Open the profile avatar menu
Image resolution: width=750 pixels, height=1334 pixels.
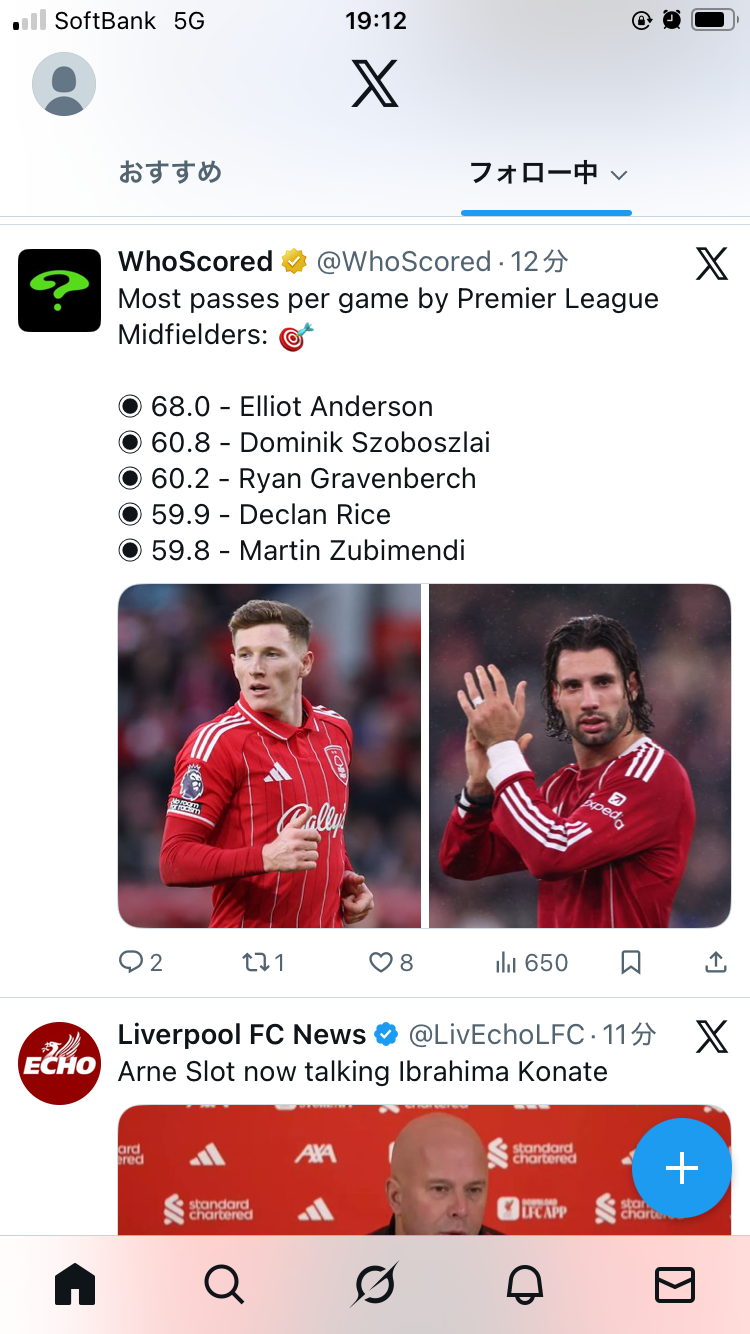[x=64, y=84]
